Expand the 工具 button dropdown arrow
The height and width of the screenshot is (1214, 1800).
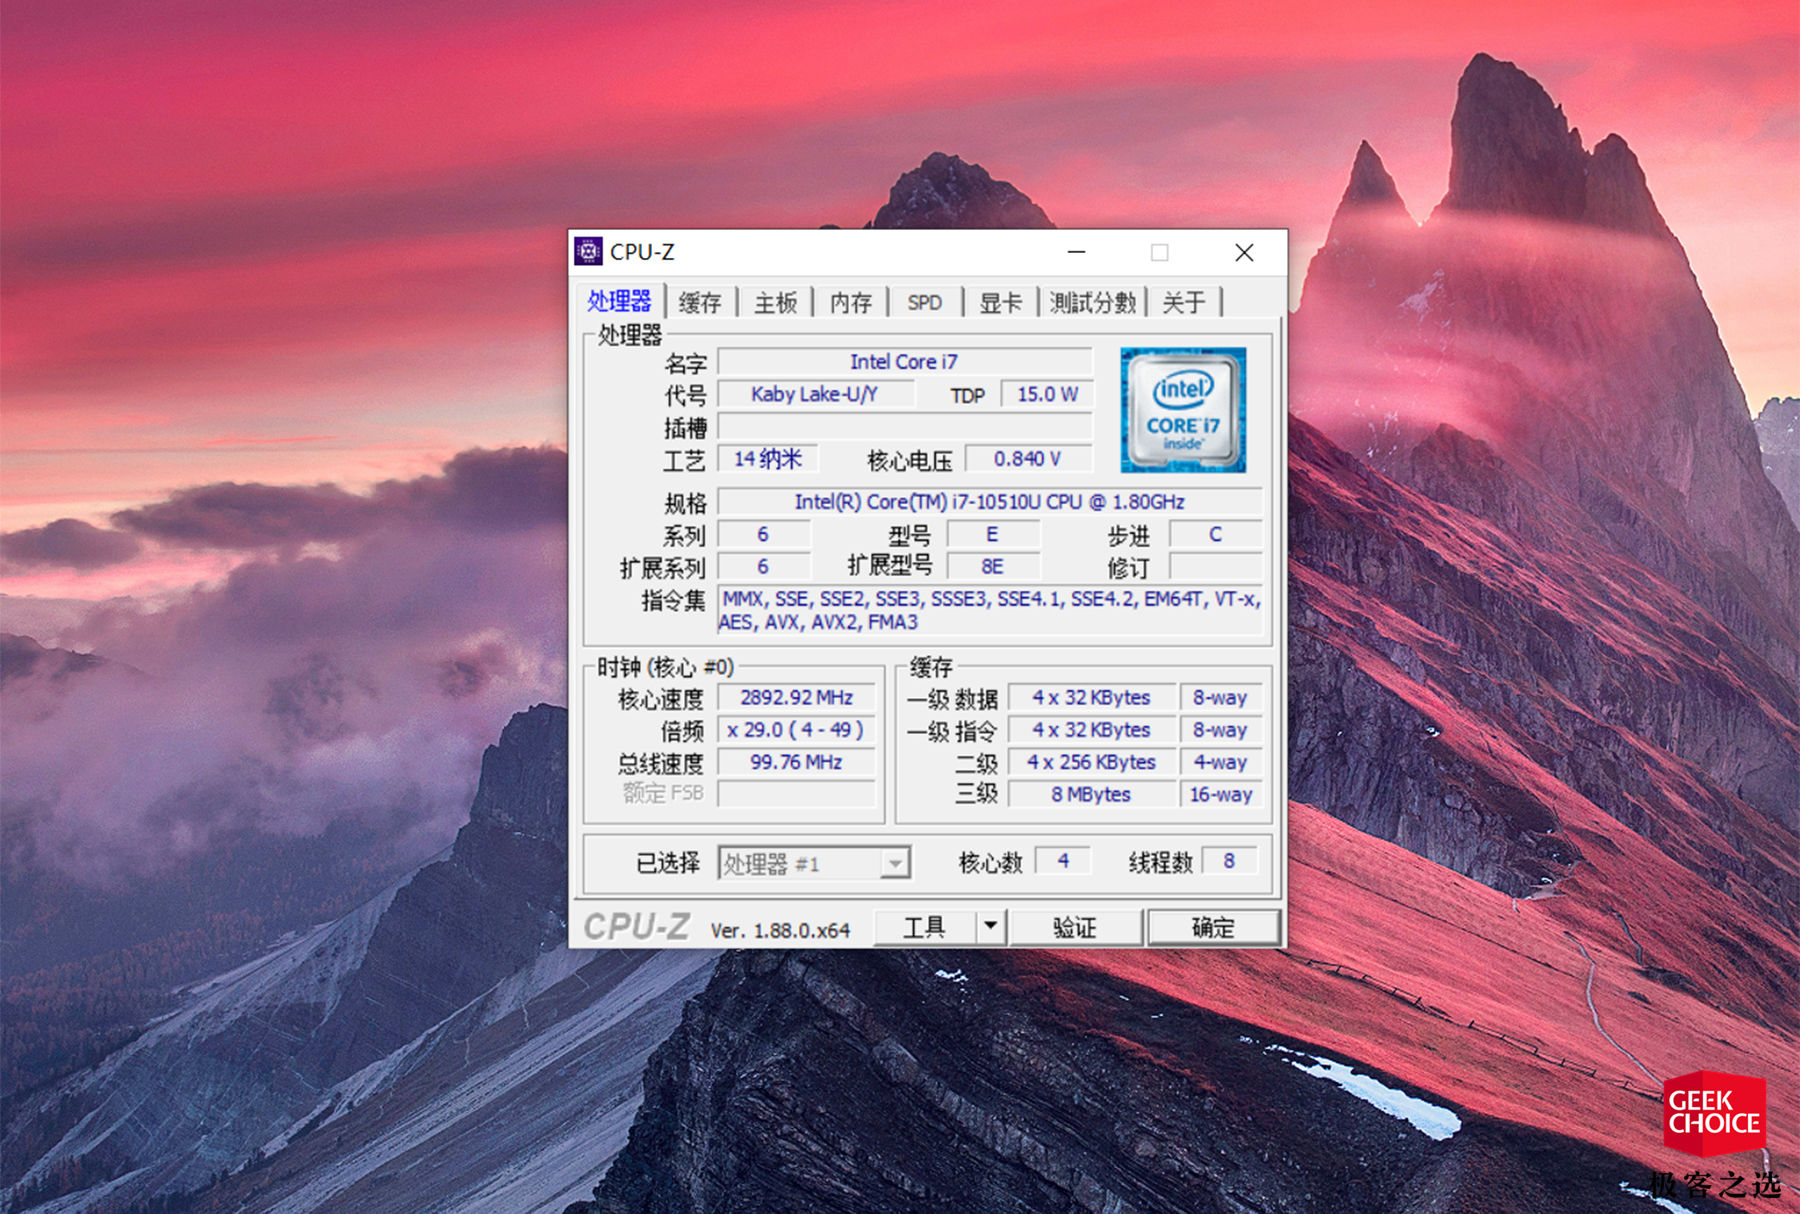pyautogui.click(x=990, y=927)
